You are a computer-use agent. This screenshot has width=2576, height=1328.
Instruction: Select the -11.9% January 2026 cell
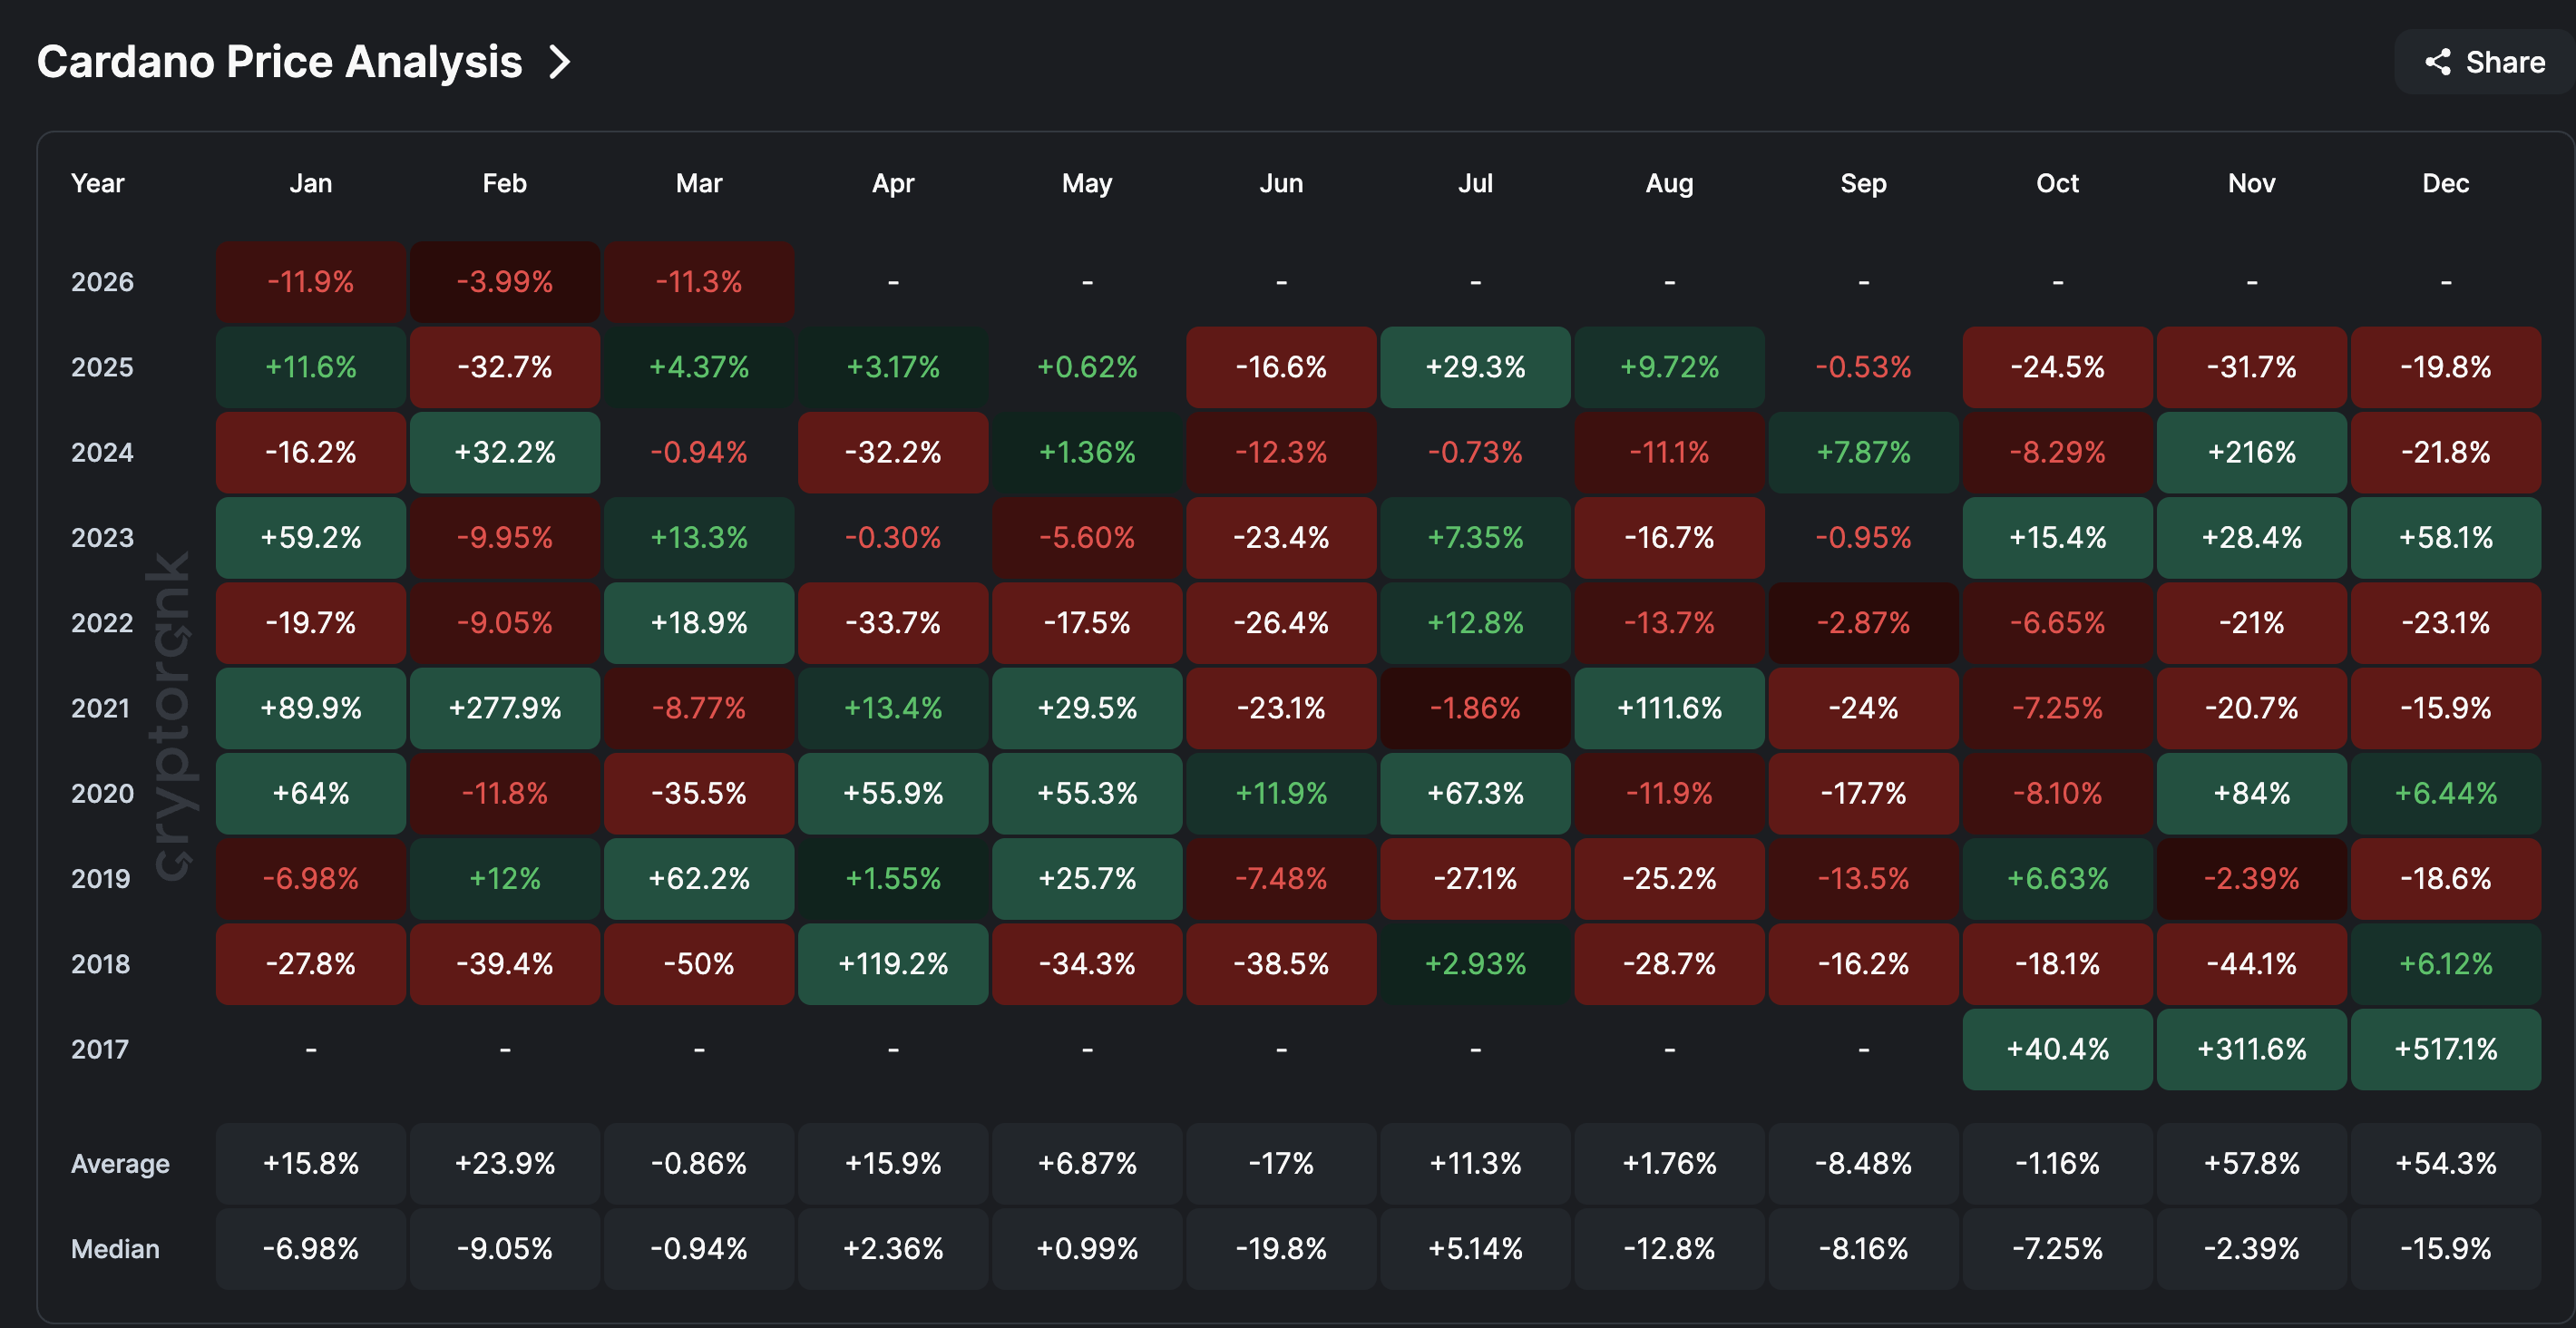pos(310,282)
